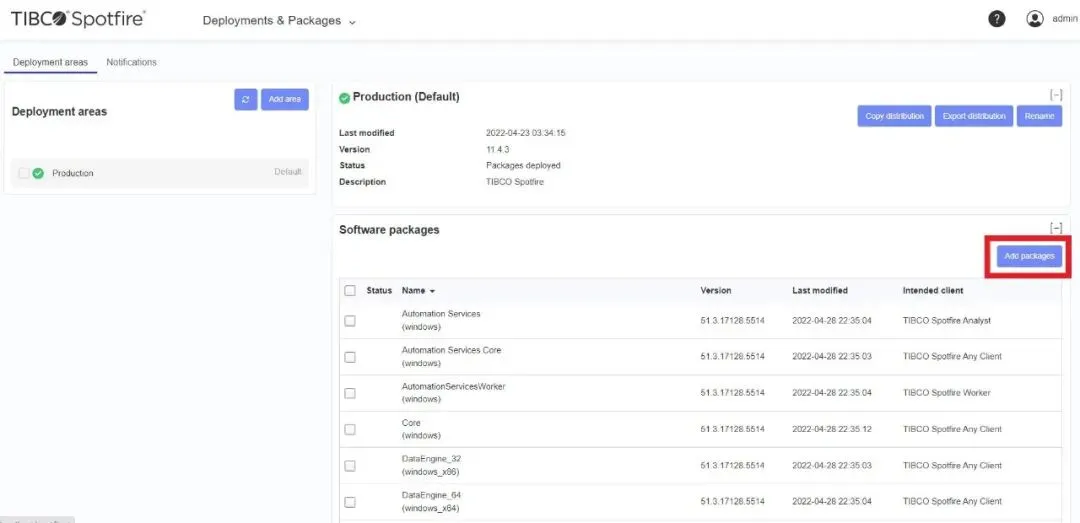Click the green status icon beside Production (Default)

tap(345, 98)
